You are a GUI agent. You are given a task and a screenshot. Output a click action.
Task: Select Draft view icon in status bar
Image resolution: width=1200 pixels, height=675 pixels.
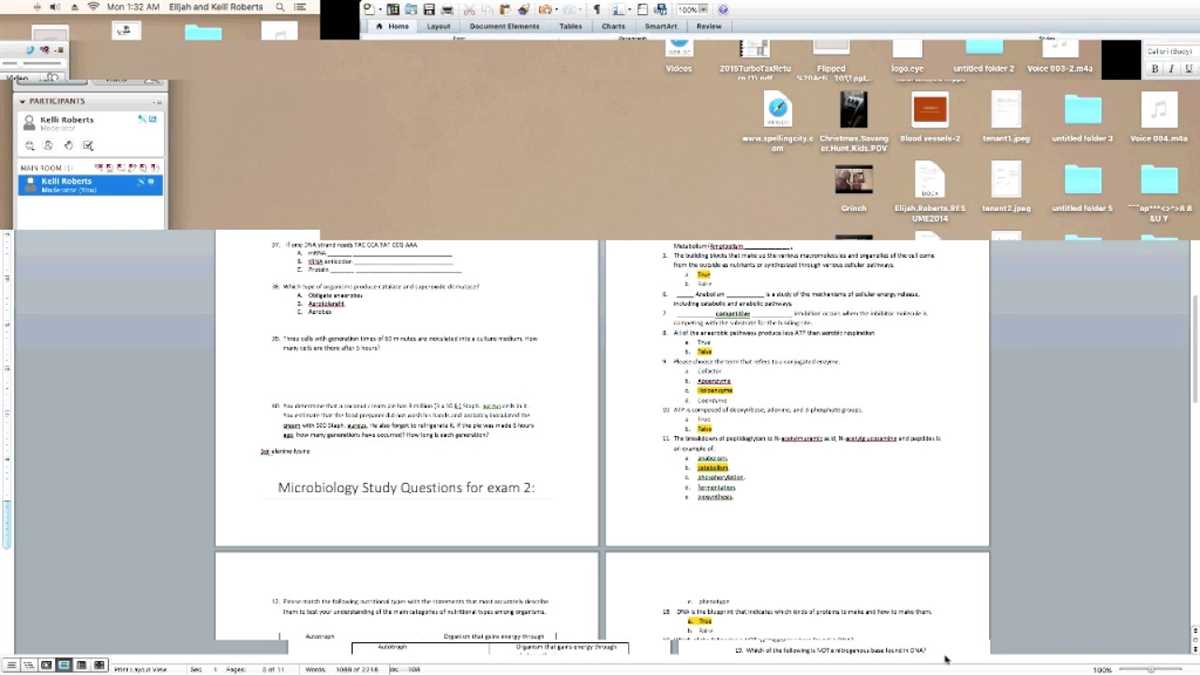pos(11,665)
